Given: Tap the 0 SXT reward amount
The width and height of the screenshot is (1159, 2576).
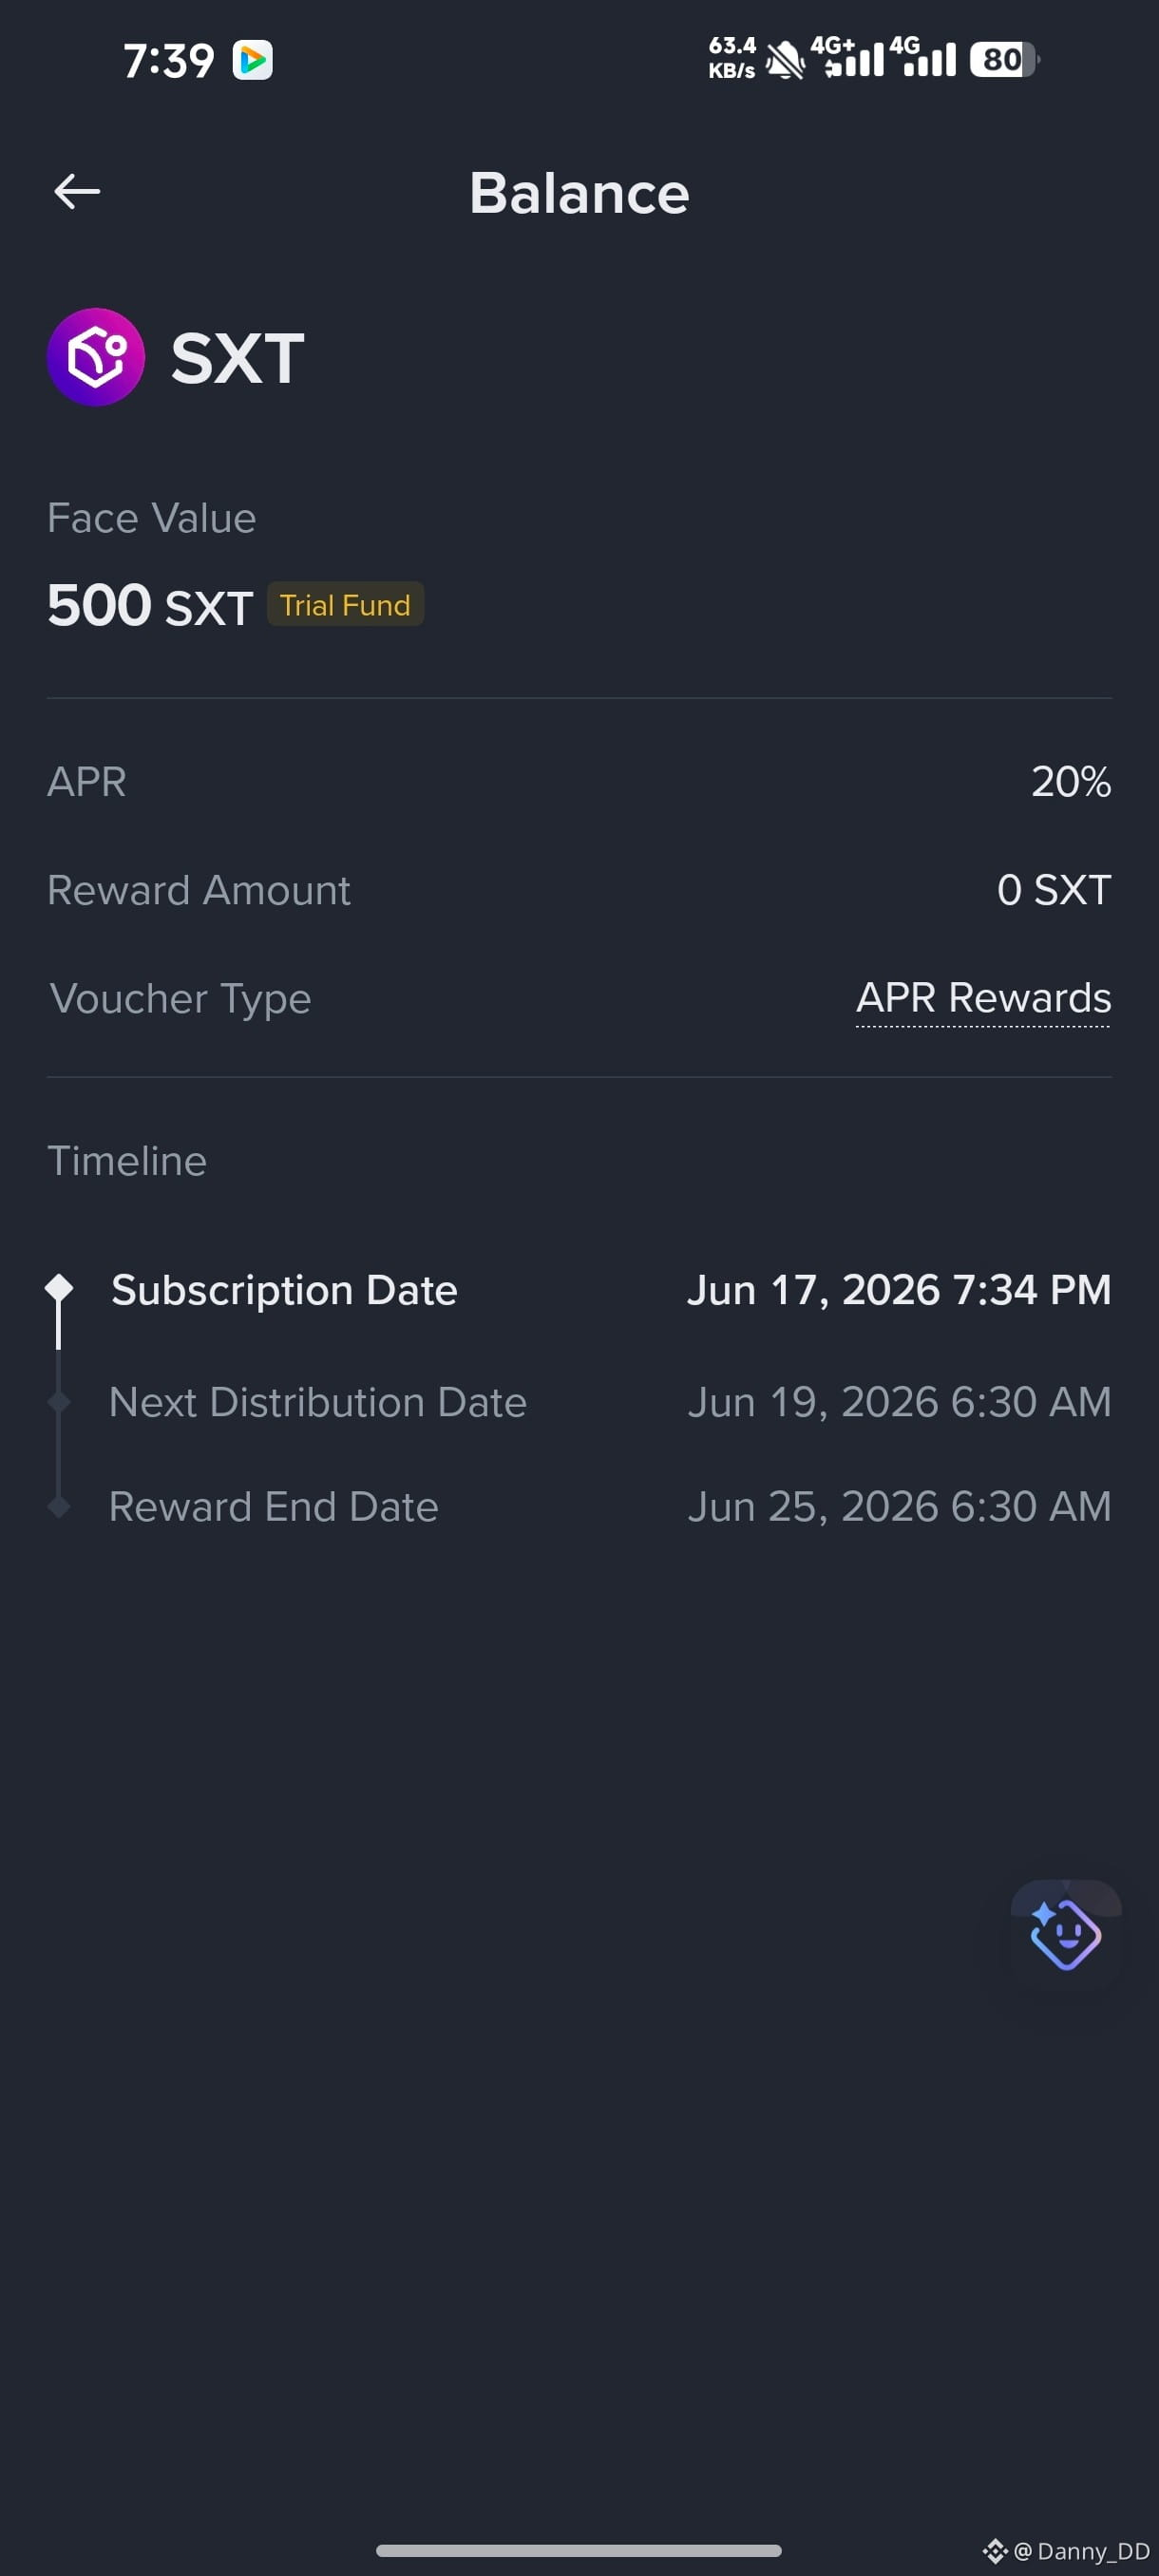Looking at the screenshot, I should [x=1054, y=890].
